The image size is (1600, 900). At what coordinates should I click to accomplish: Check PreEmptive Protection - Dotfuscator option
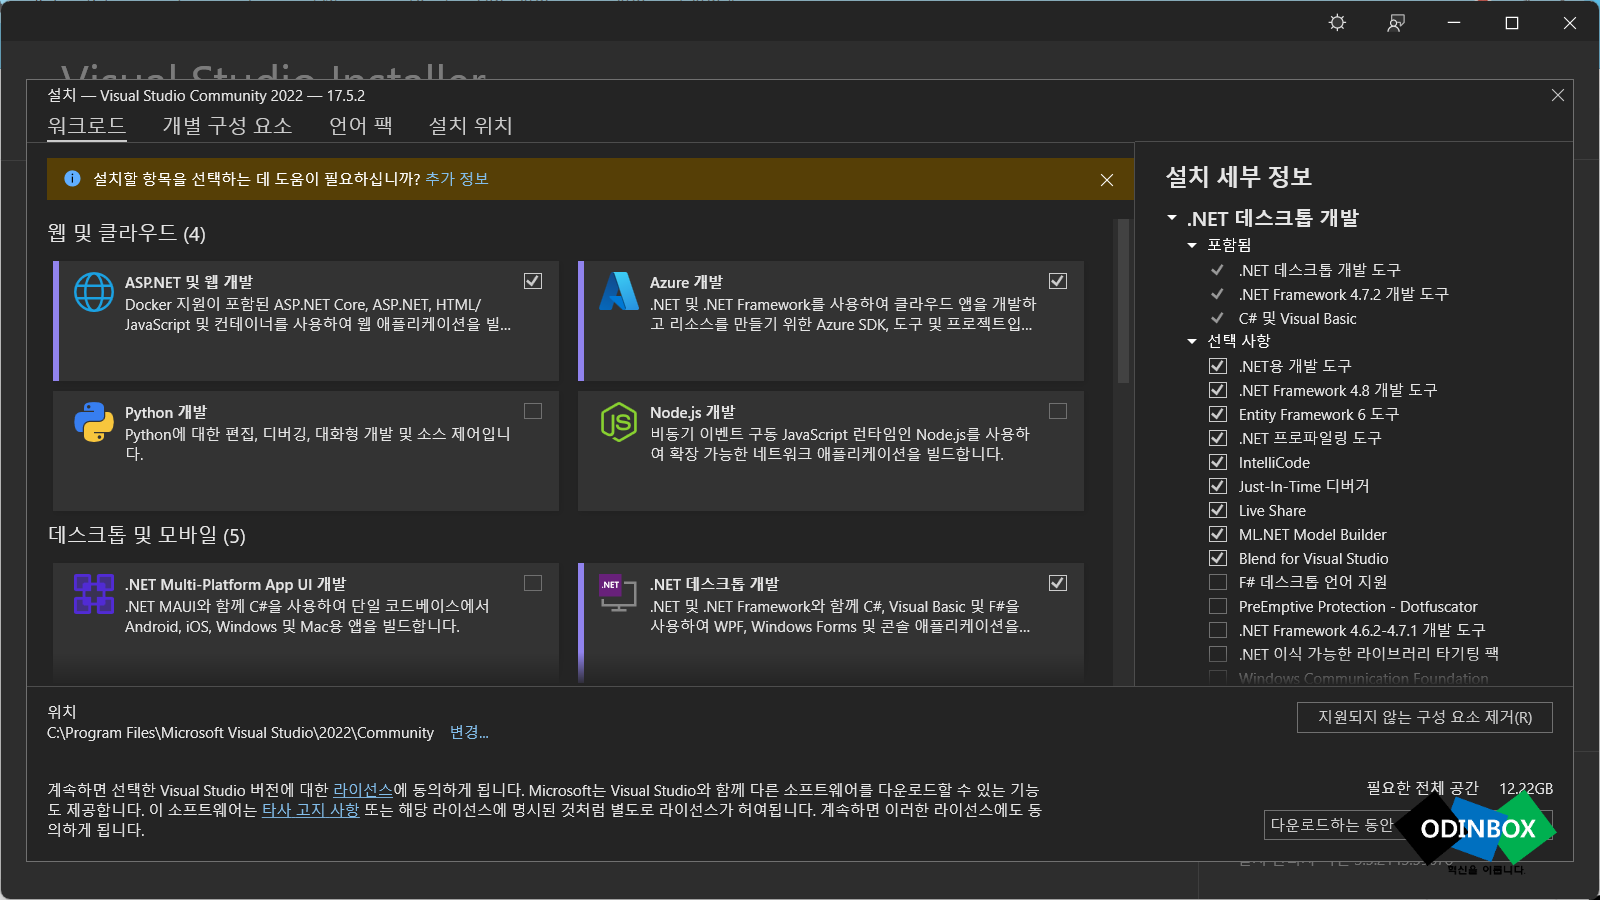[x=1218, y=606]
